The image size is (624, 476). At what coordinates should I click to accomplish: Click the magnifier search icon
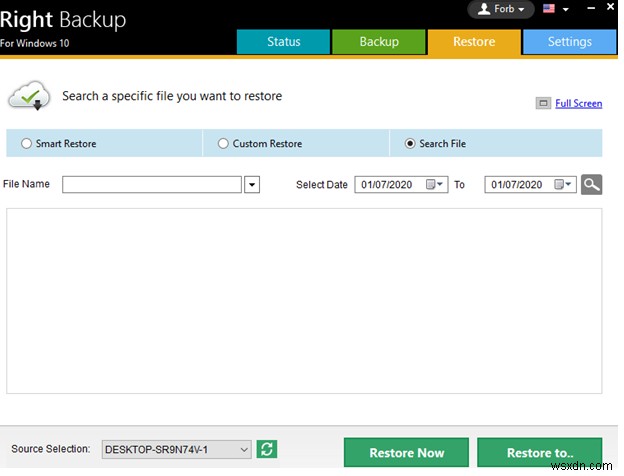(592, 184)
